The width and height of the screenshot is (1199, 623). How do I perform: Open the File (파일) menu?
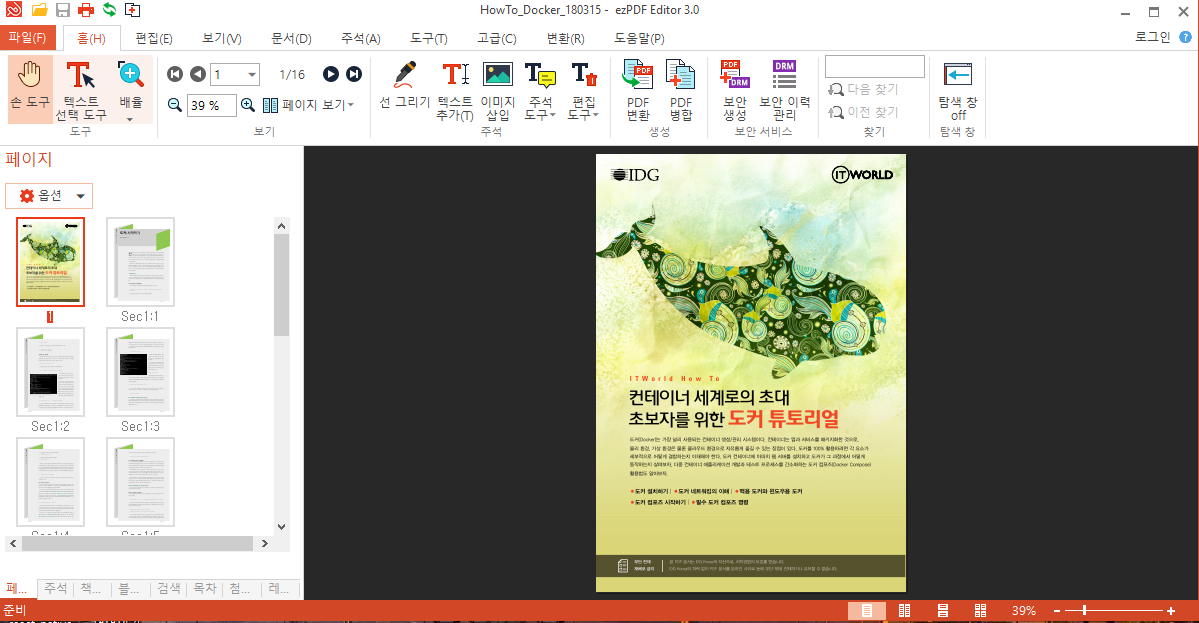point(28,37)
